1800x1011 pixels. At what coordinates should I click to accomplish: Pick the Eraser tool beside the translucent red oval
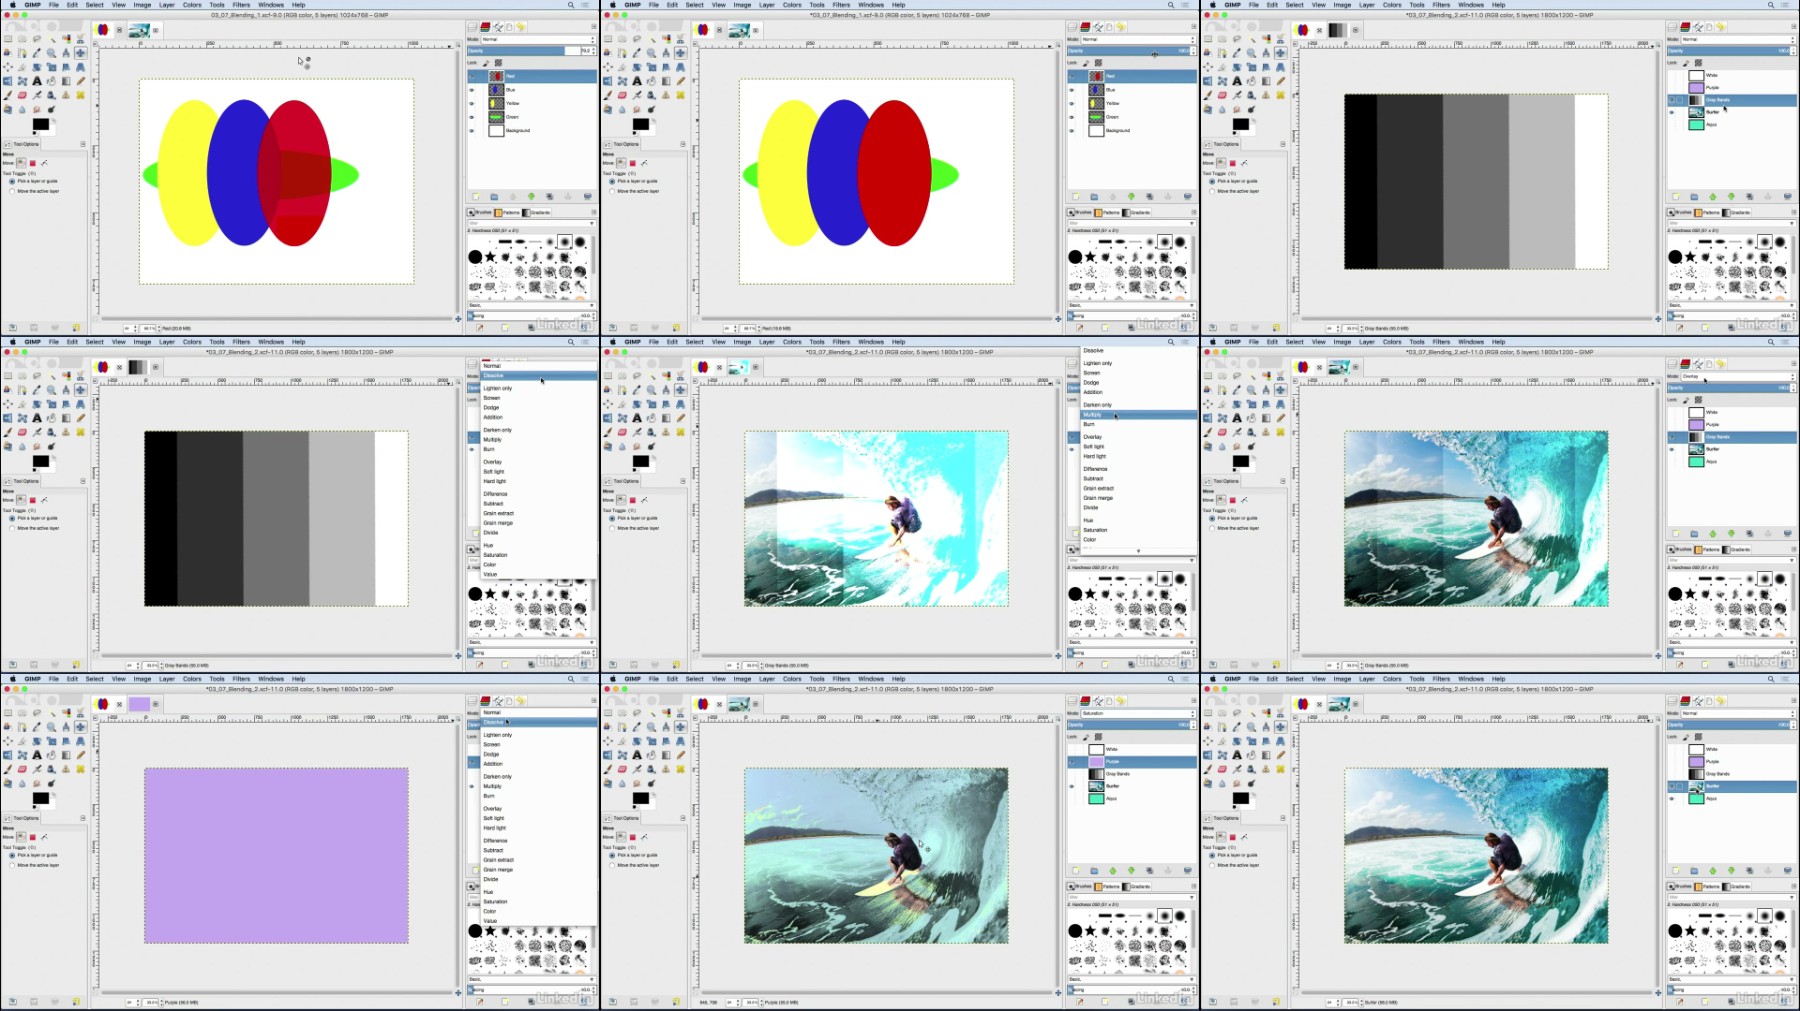click(22, 95)
